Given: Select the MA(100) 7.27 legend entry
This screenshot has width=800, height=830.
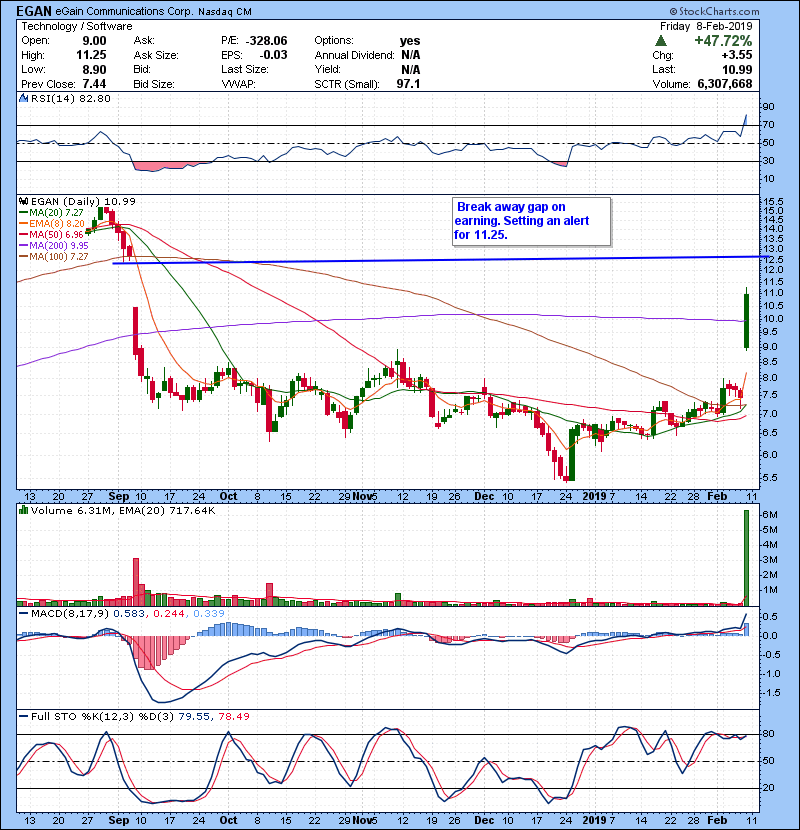Looking at the screenshot, I should pyautogui.click(x=54, y=257).
